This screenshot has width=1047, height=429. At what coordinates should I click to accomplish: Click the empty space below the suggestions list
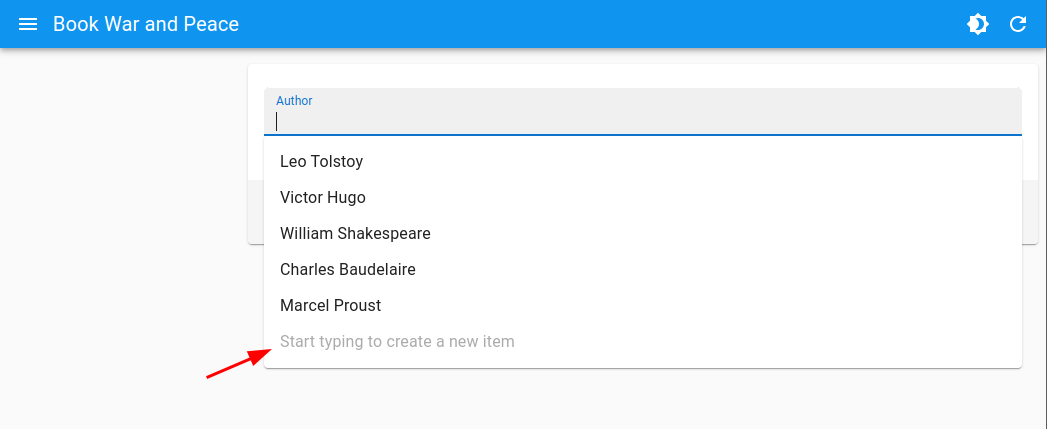click(x=640, y=400)
